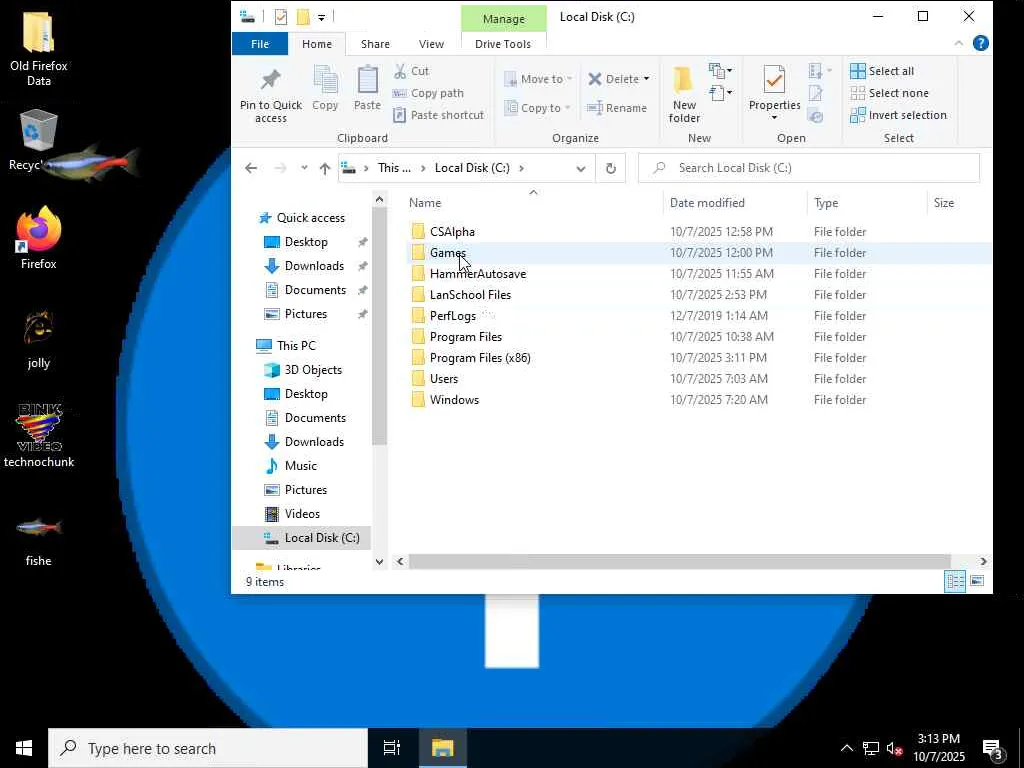Viewport: 1024px width, 768px height.
Task: Click the Search Local Disk (C:) field
Action: 808,168
